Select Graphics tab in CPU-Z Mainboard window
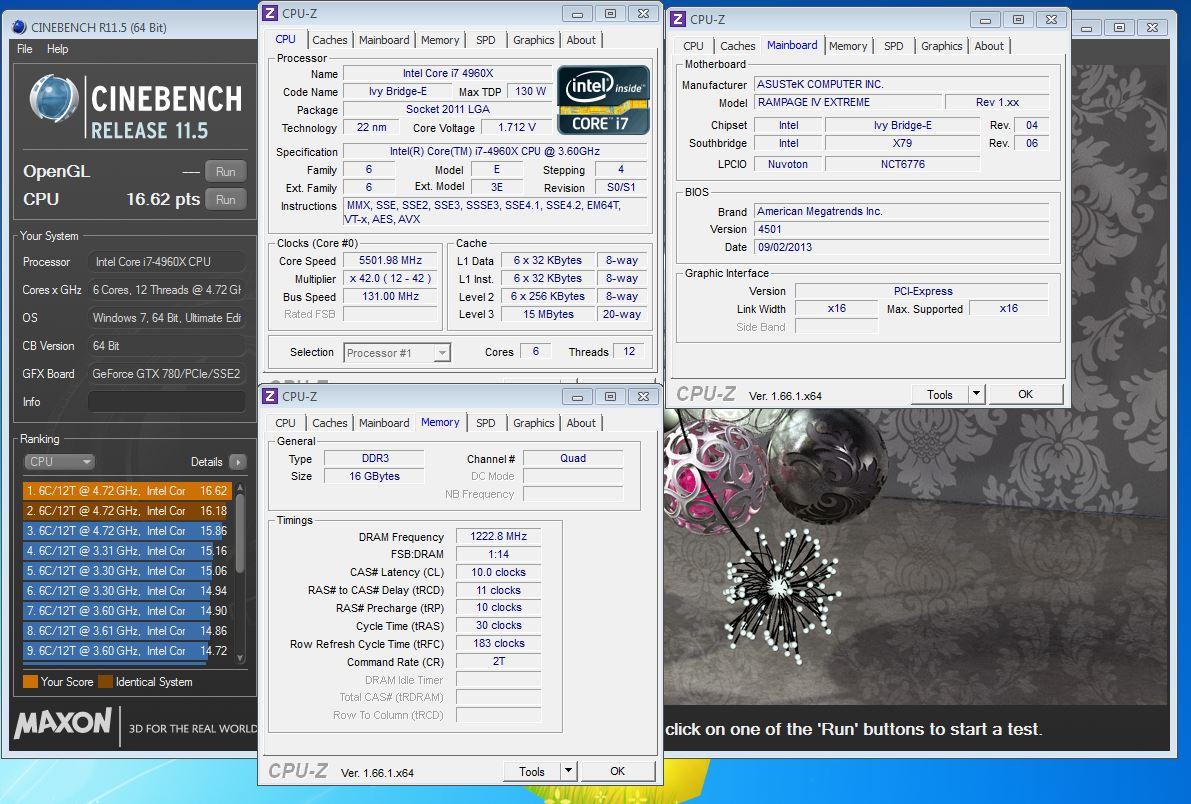 click(x=941, y=46)
